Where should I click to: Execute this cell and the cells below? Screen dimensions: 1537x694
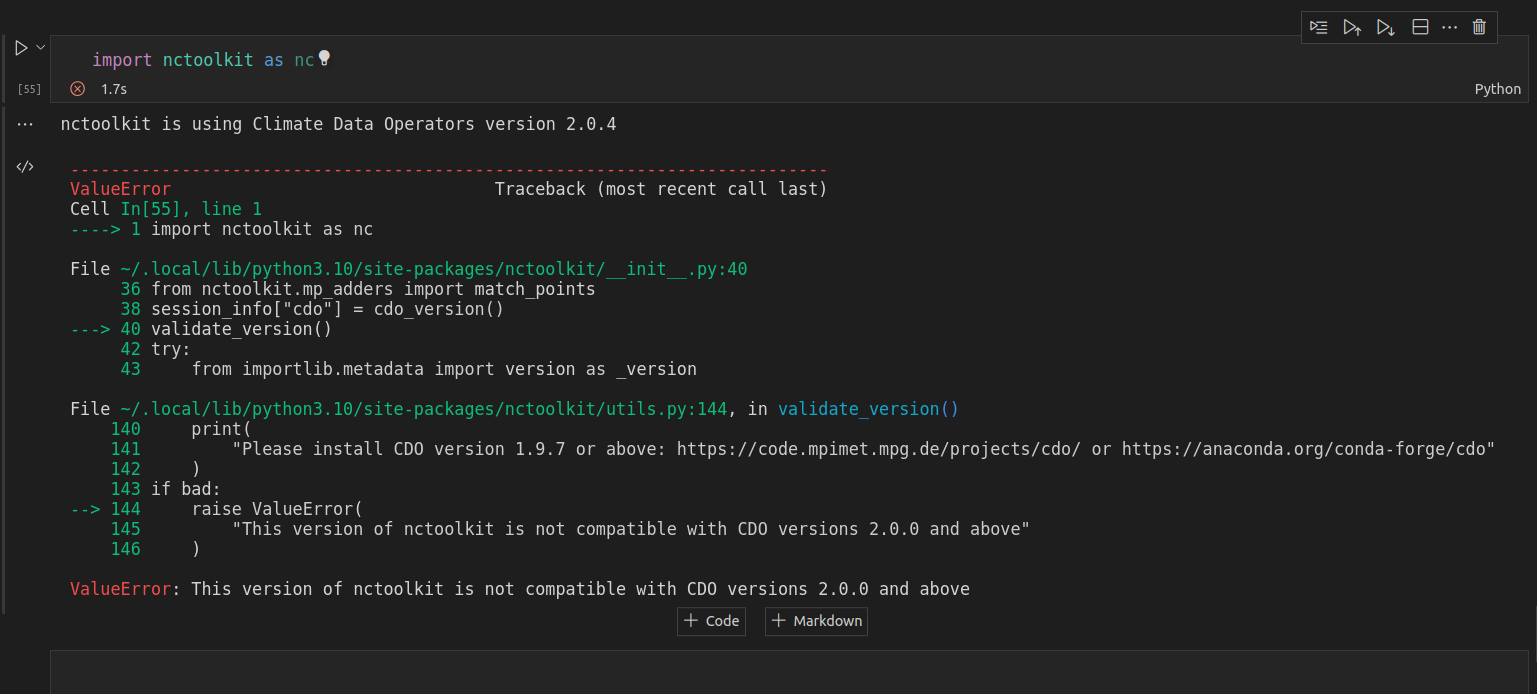coord(1385,27)
